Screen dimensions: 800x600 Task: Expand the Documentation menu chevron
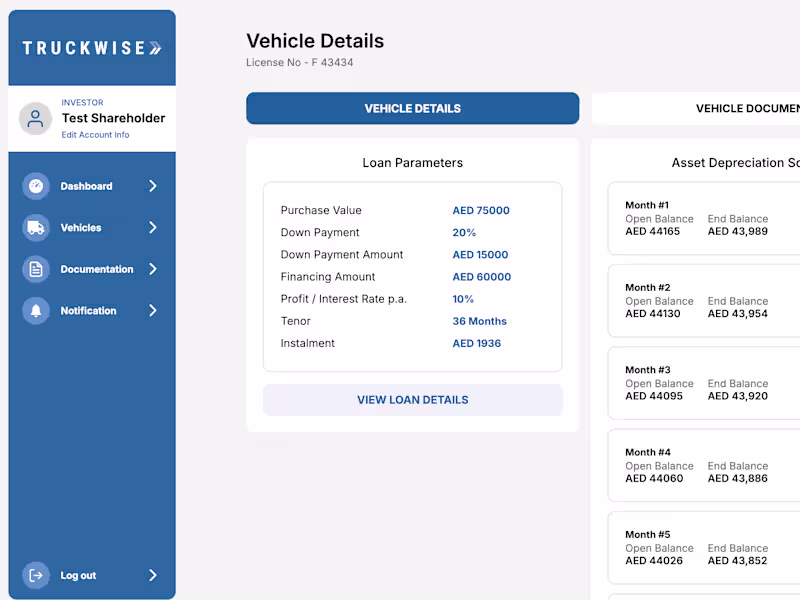click(153, 269)
